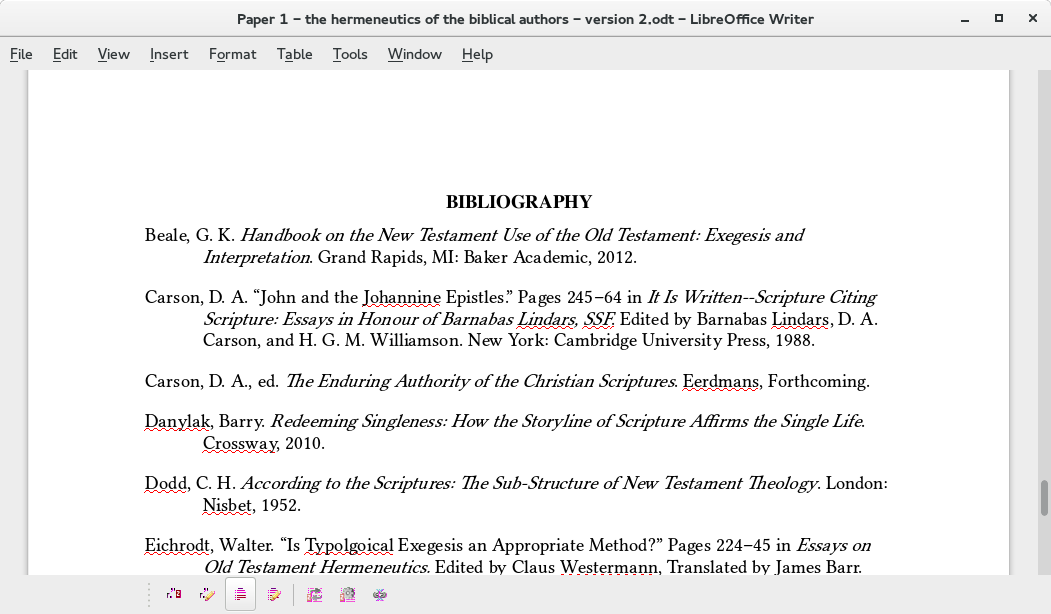
Task: Click Zotero Insert Citation icon
Action: click(x=174, y=594)
